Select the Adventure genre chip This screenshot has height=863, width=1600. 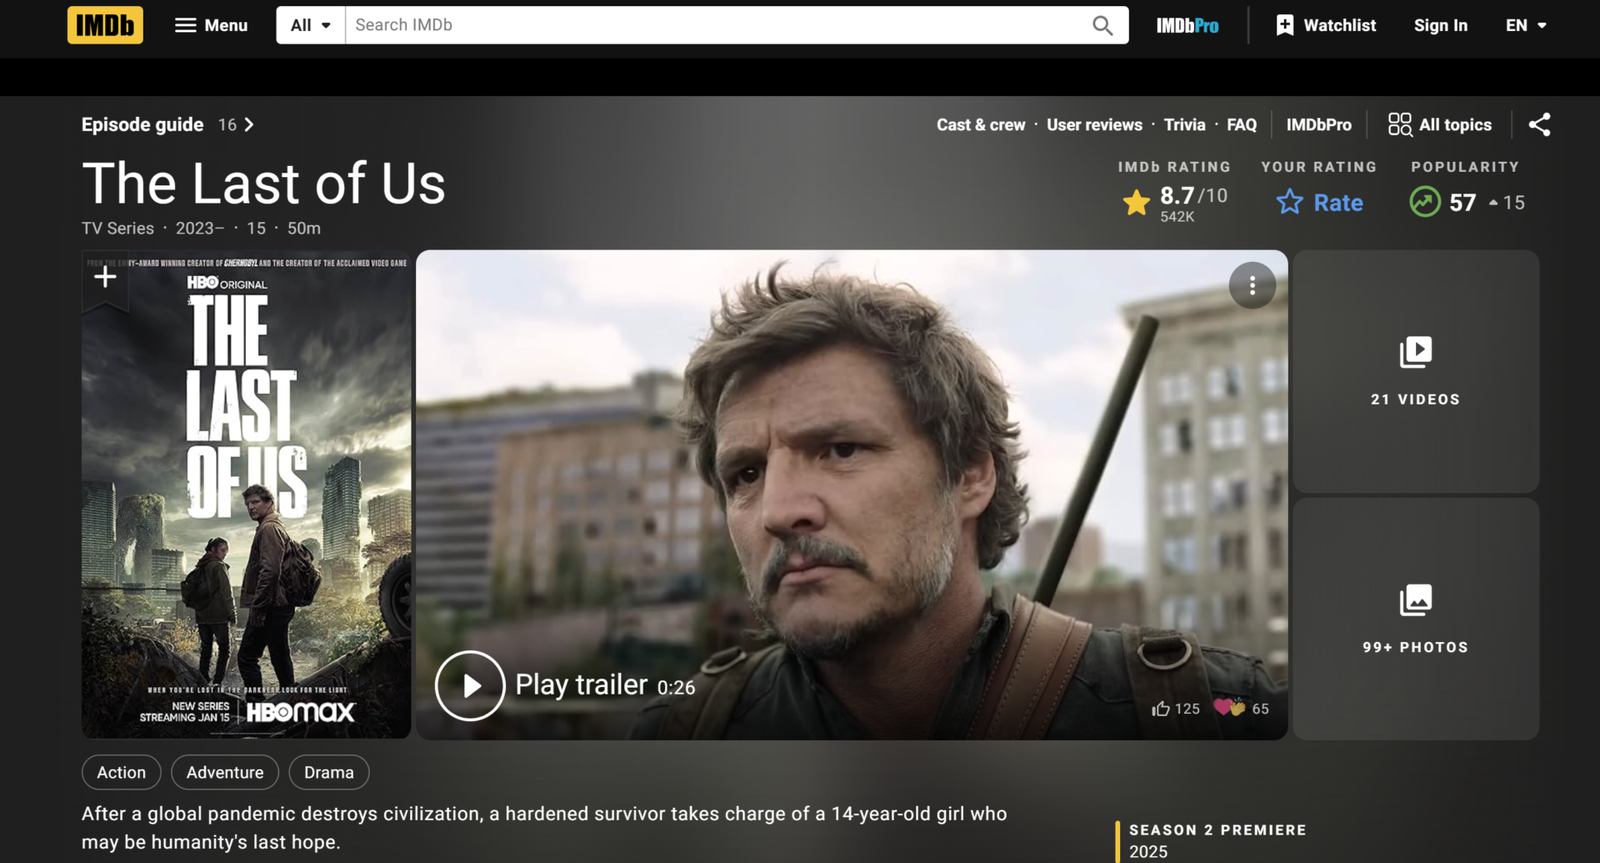click(x=225, y=772)
